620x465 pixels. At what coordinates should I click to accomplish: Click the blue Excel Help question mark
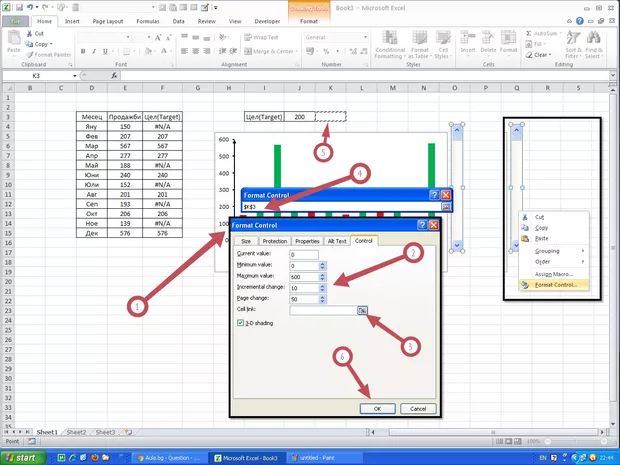[x=580, y=21]
